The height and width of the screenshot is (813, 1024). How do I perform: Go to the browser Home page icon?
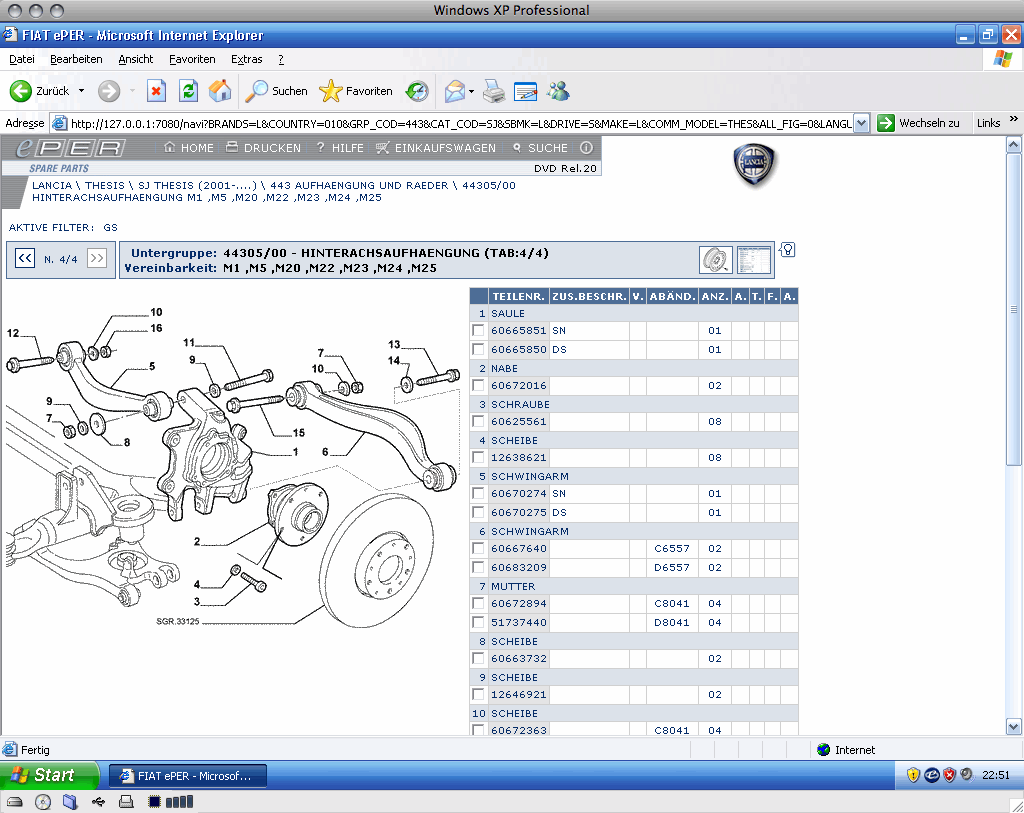(220, 91)
